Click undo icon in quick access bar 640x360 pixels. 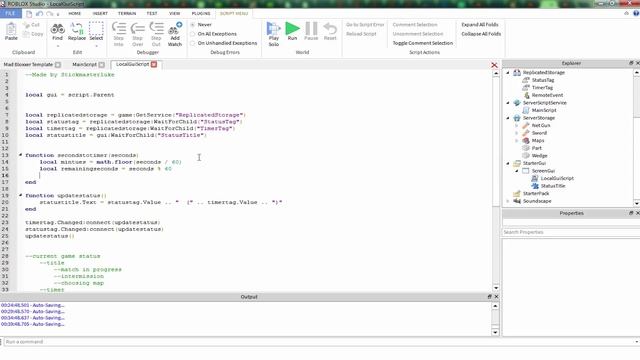click(39, 13)
